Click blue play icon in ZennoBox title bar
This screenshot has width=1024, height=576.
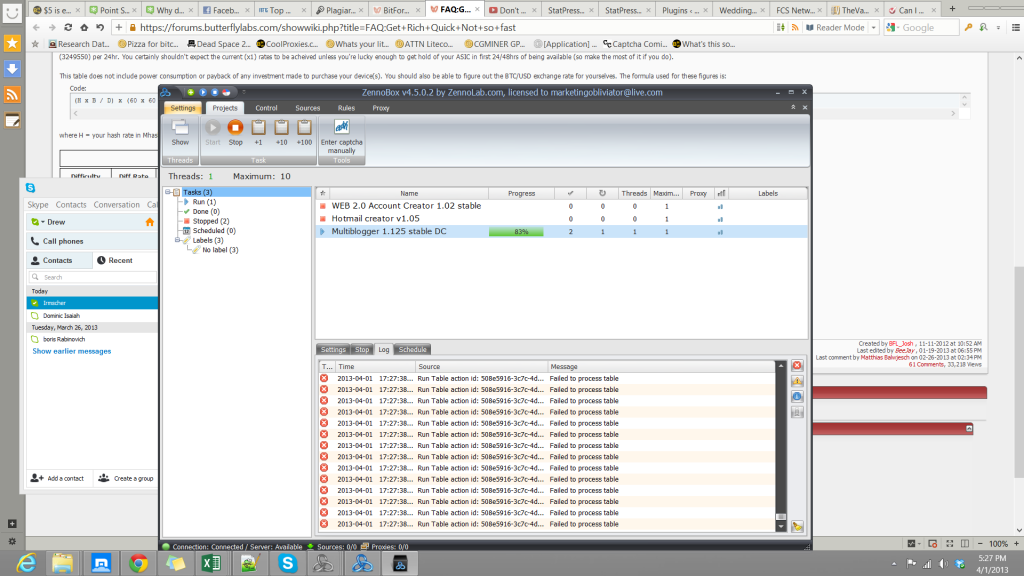point(203,92)
